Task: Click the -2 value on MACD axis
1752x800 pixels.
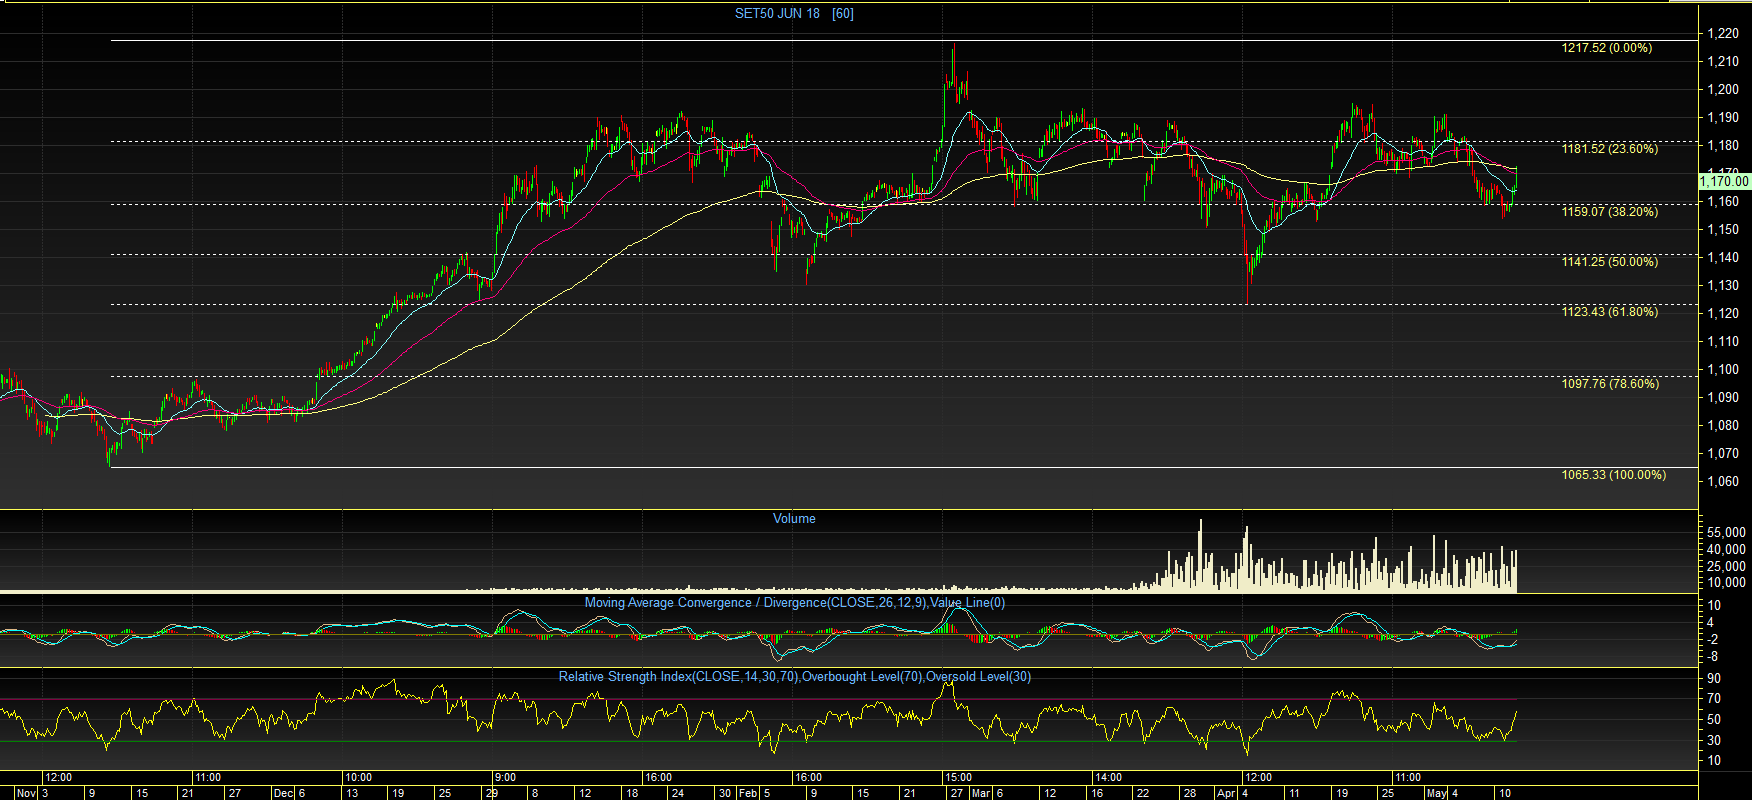Action: tap(1713, 639)
